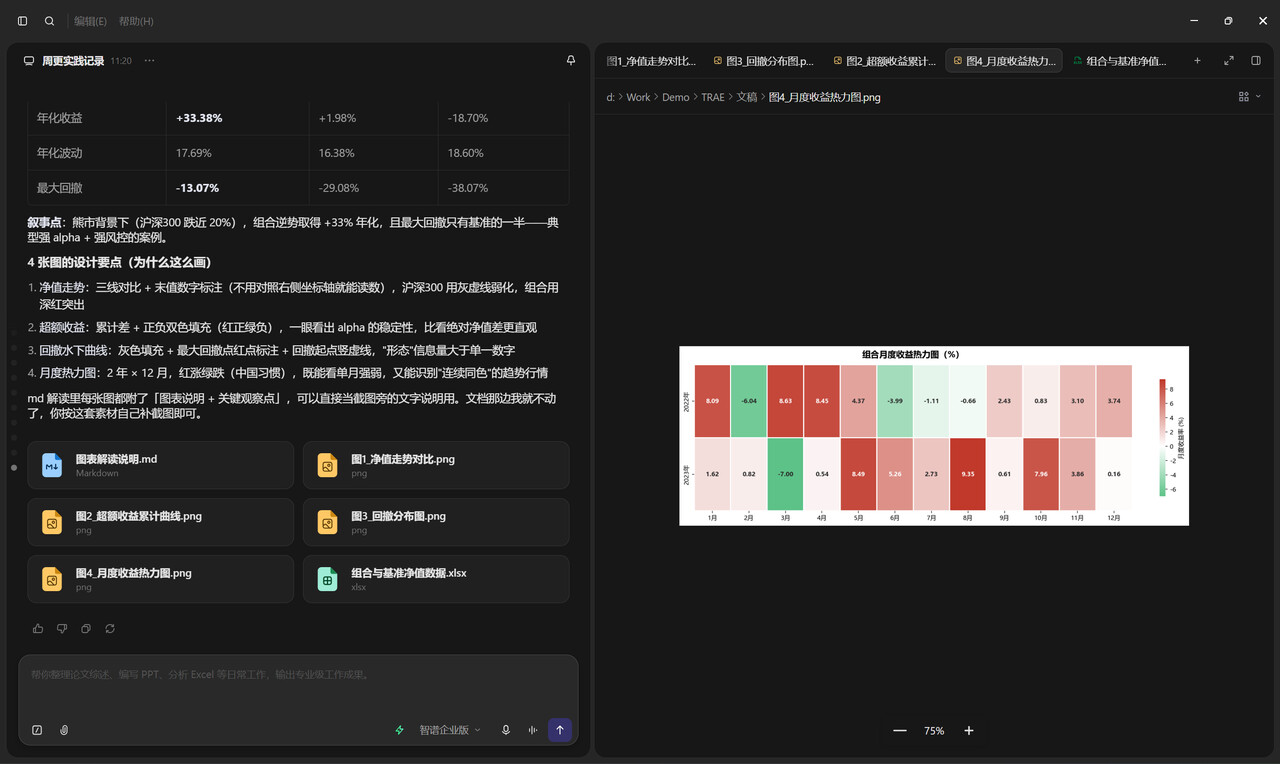The height and width of the screenshot is (764, 1280).
Task: Copy the response text
Action: tap(86, 629)
